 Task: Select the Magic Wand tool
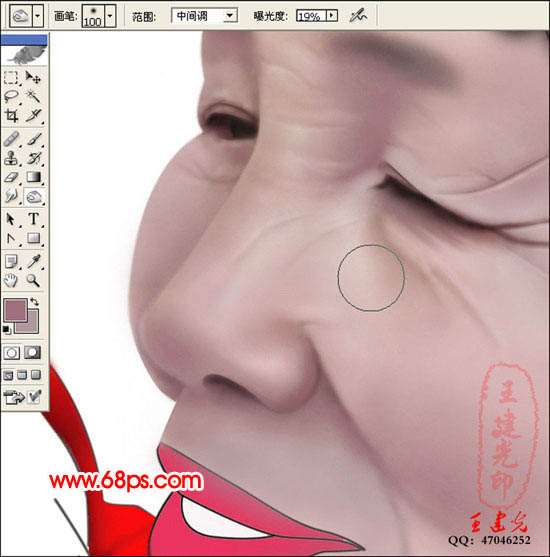click(33, 96)
